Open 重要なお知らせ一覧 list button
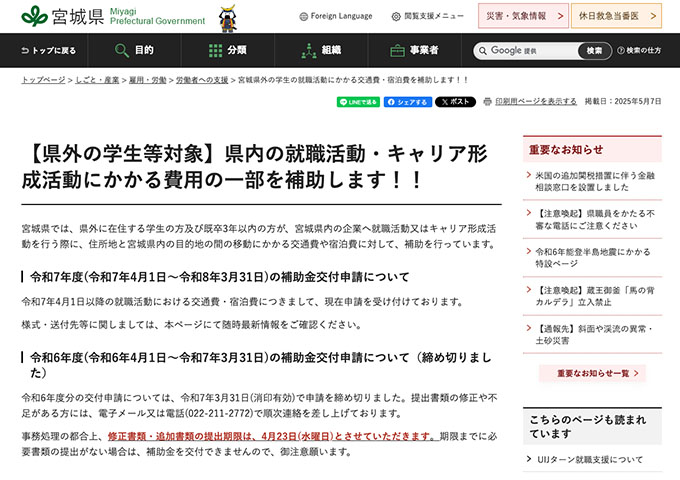 point(592,373)
